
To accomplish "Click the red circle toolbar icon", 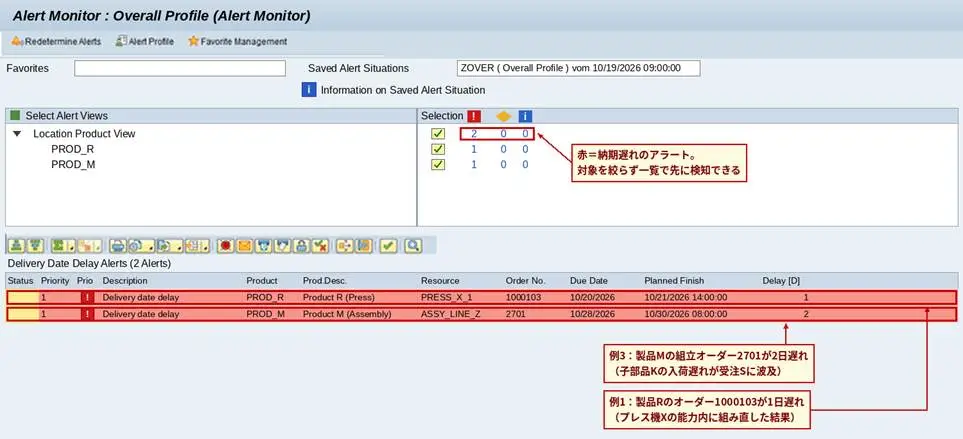I will click(x=225, y=246).
